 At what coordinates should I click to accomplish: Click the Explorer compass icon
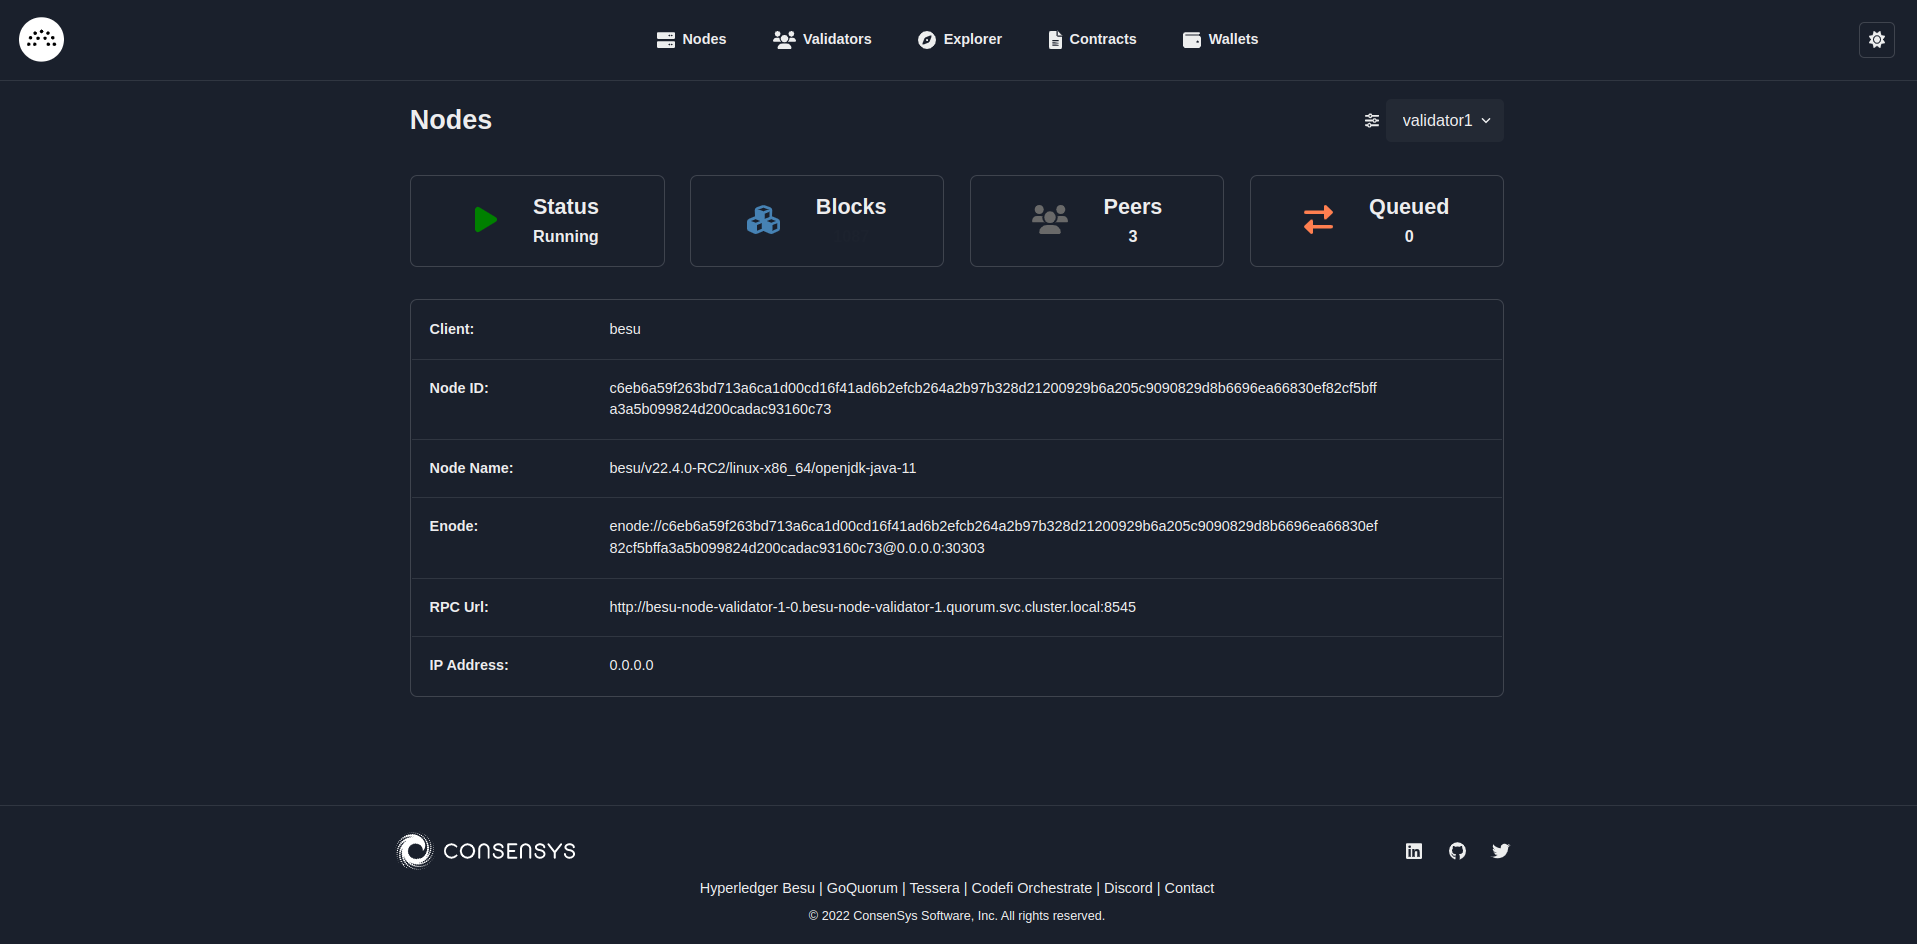(x=926, y=39)
